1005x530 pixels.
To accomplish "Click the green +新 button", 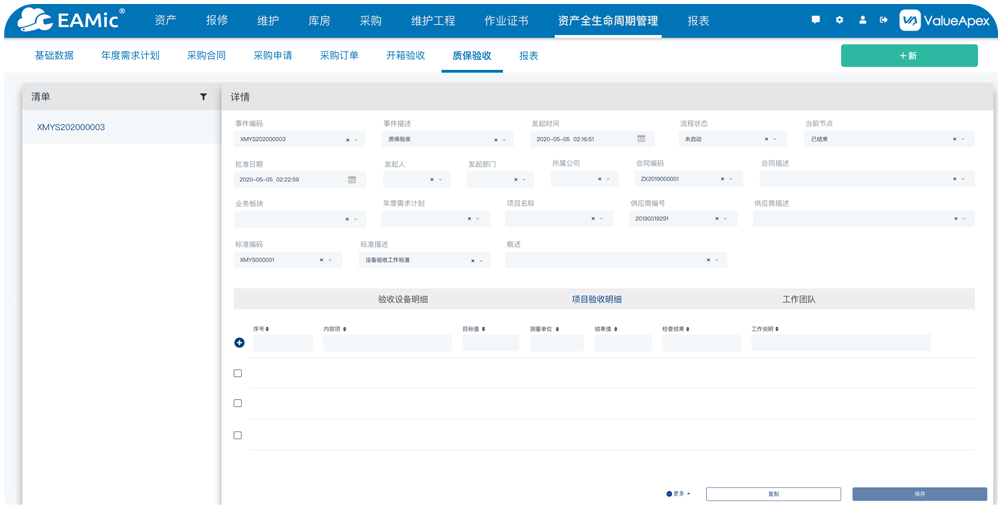I will coord(908,56).
